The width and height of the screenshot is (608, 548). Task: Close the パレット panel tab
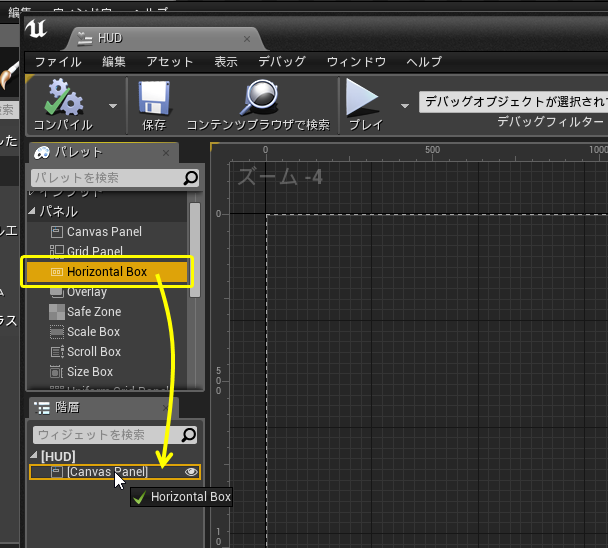166,153
